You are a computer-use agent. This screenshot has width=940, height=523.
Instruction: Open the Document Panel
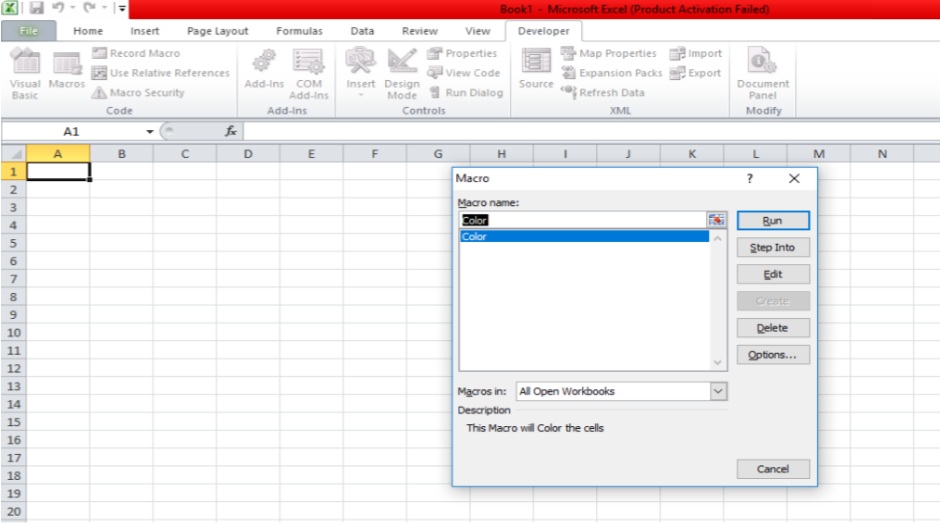point(763,74)
